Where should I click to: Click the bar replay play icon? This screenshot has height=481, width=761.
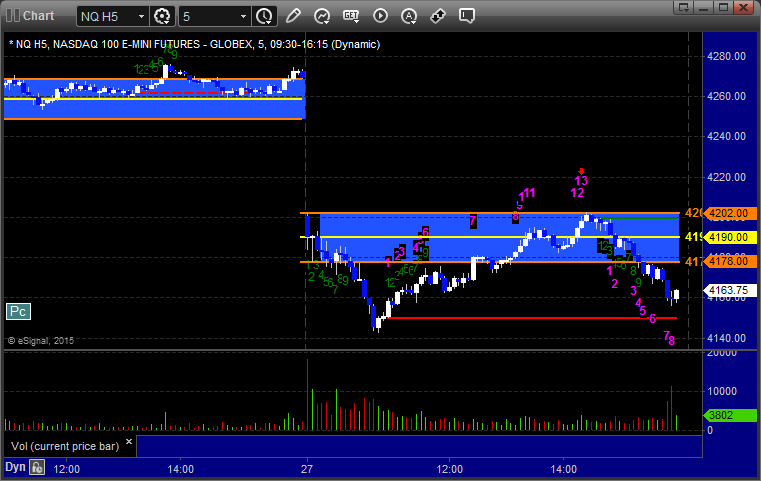point(380,16)
